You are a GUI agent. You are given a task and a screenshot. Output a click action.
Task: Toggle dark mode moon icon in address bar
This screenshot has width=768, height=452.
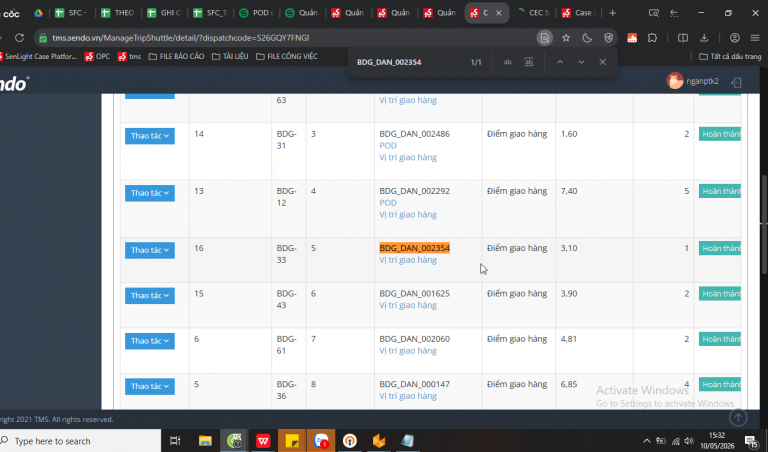pos(587,38)
